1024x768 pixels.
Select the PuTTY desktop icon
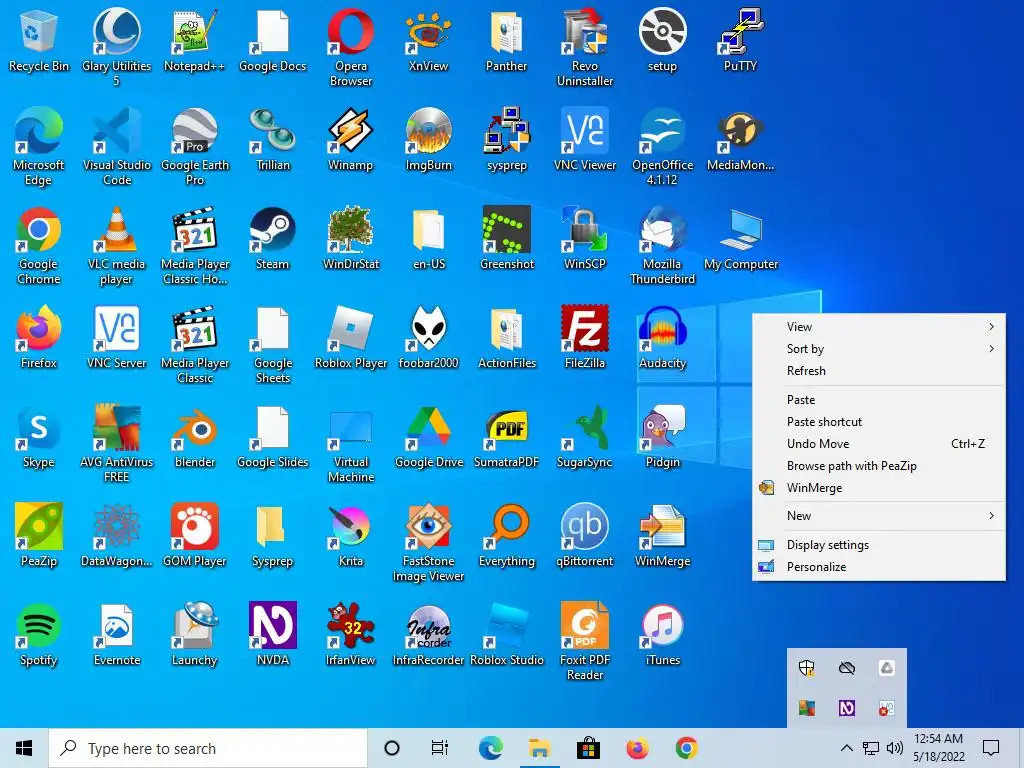tap(740, 40)
